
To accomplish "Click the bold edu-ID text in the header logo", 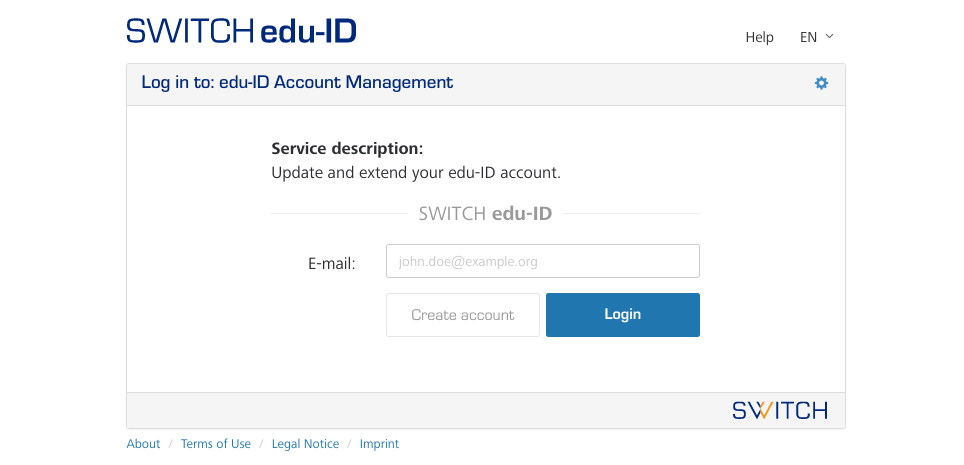I will click(308, 31).
